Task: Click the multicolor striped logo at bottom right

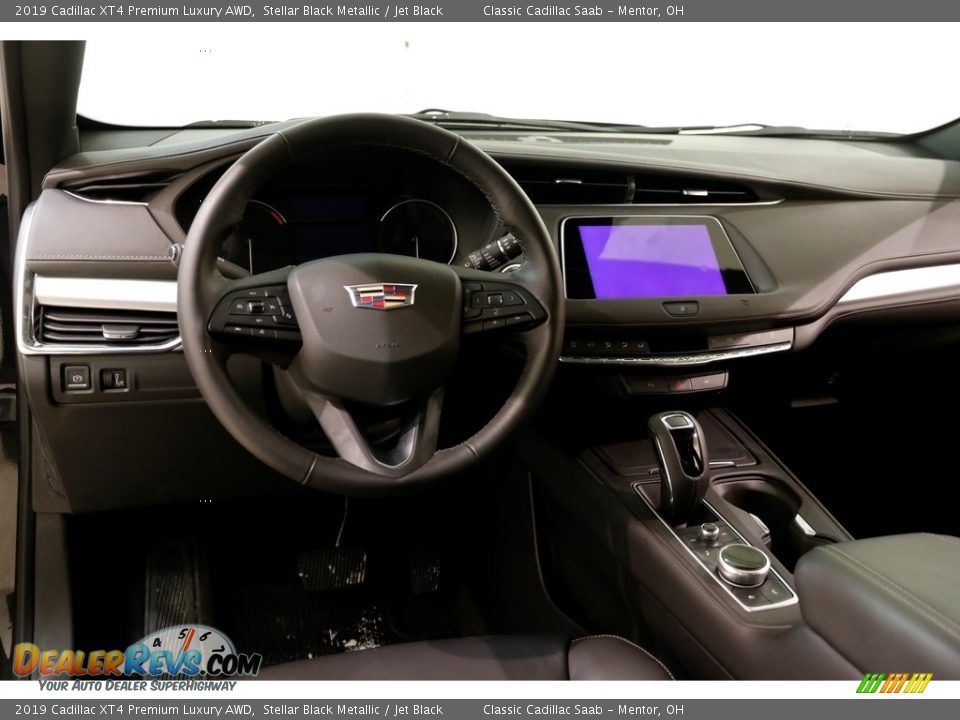Action: click(x=893, y=683)
